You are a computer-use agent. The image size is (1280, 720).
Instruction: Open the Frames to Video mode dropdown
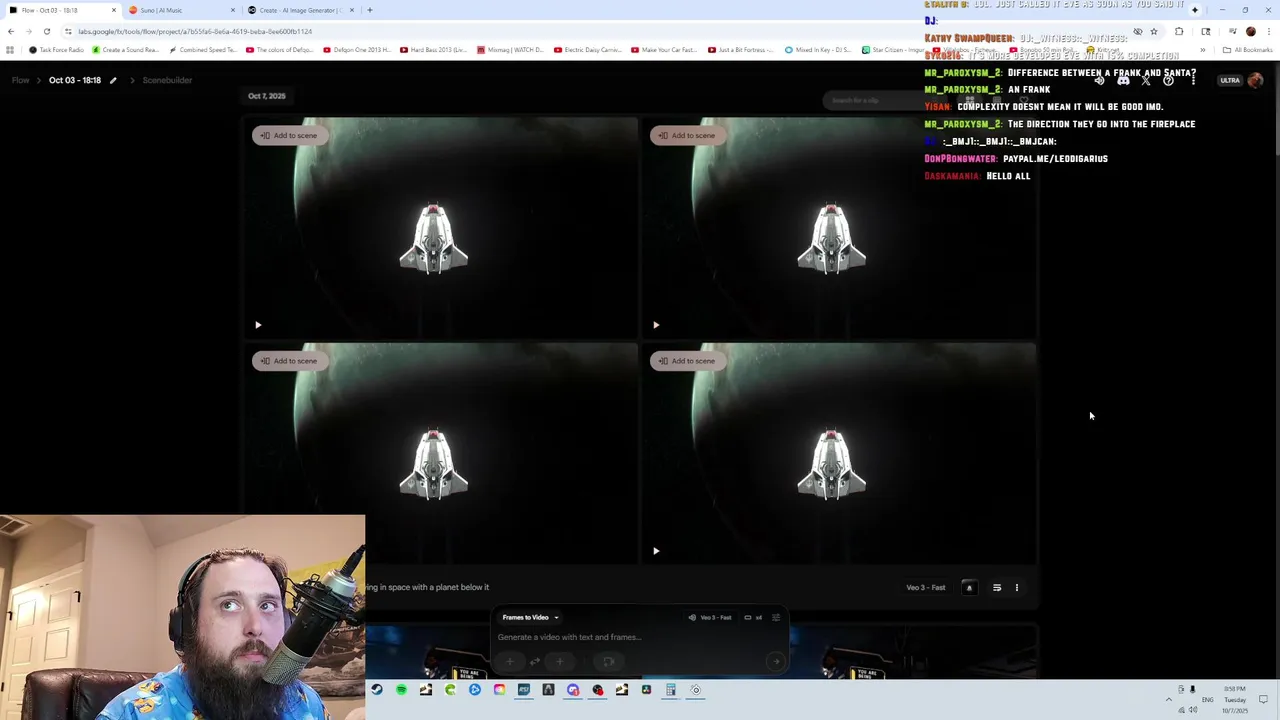point(530,617)
